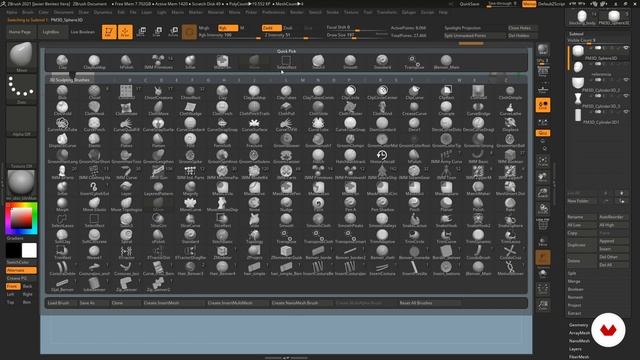This screenshot has width=640, height=360.
Task: Select the ClipCircleCenter brush
Action: pos(382,92)
